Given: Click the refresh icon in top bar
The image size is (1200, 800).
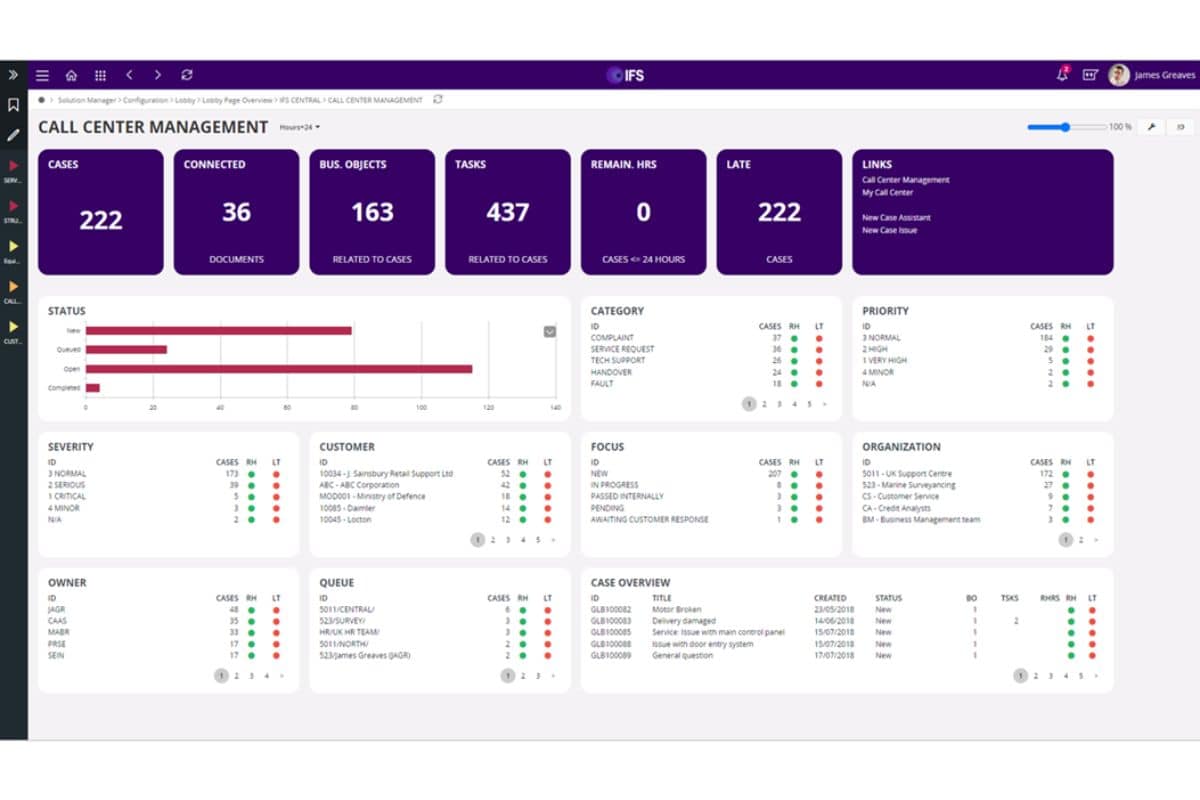Looking at the screenshot, I should (187, 75).
